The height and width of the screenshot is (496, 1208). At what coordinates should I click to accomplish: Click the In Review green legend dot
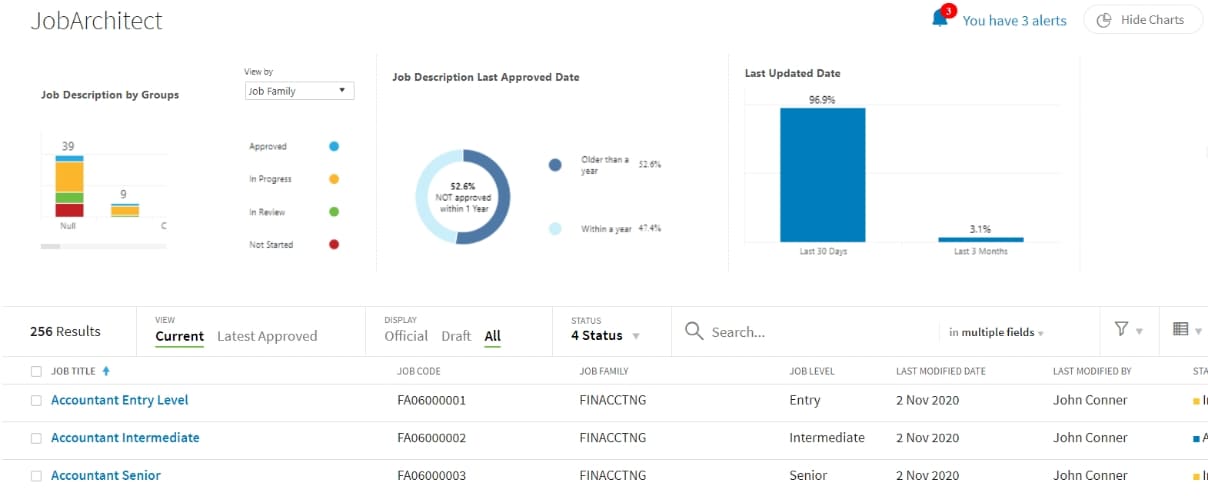click(x=334, y=212)
